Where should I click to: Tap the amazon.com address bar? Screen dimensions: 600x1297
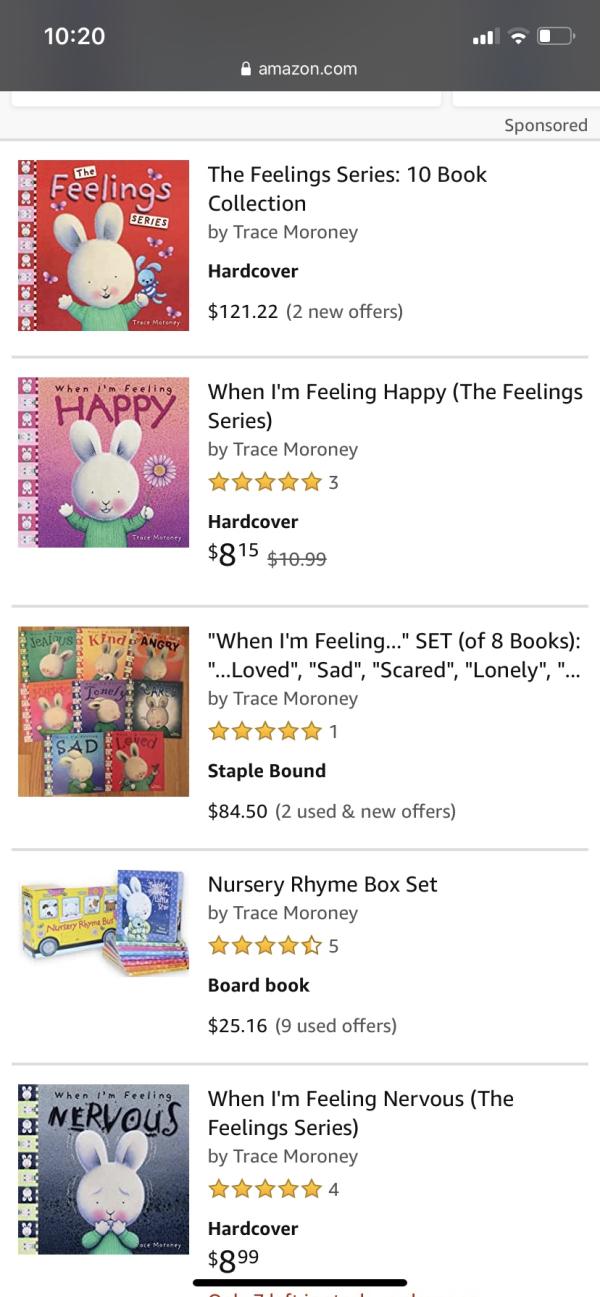pos(307,69)
